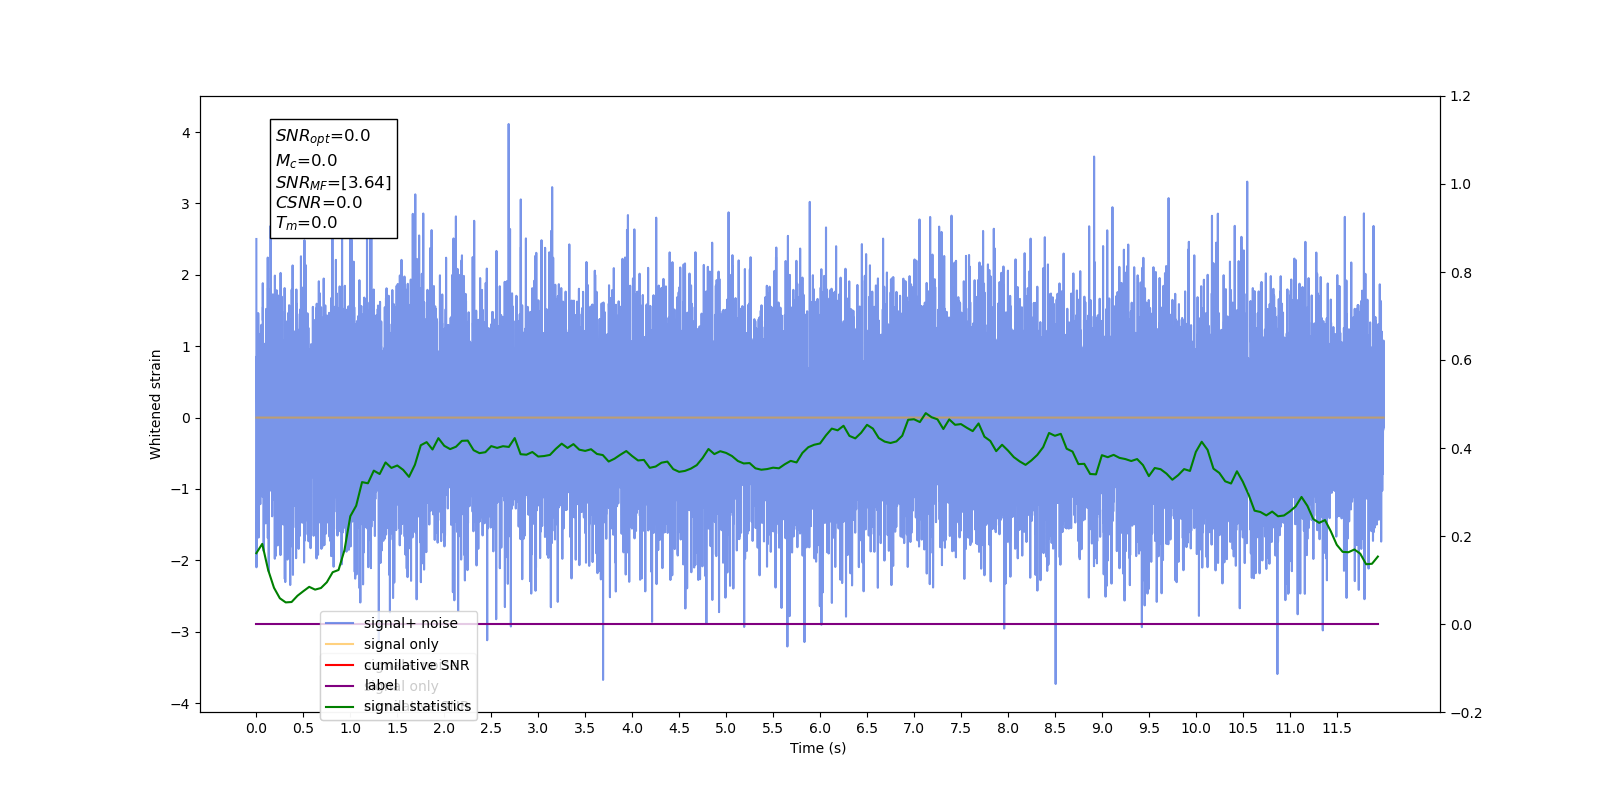Click the 'signal statistics' legend entry text
1600x800 pixels.
417,706
